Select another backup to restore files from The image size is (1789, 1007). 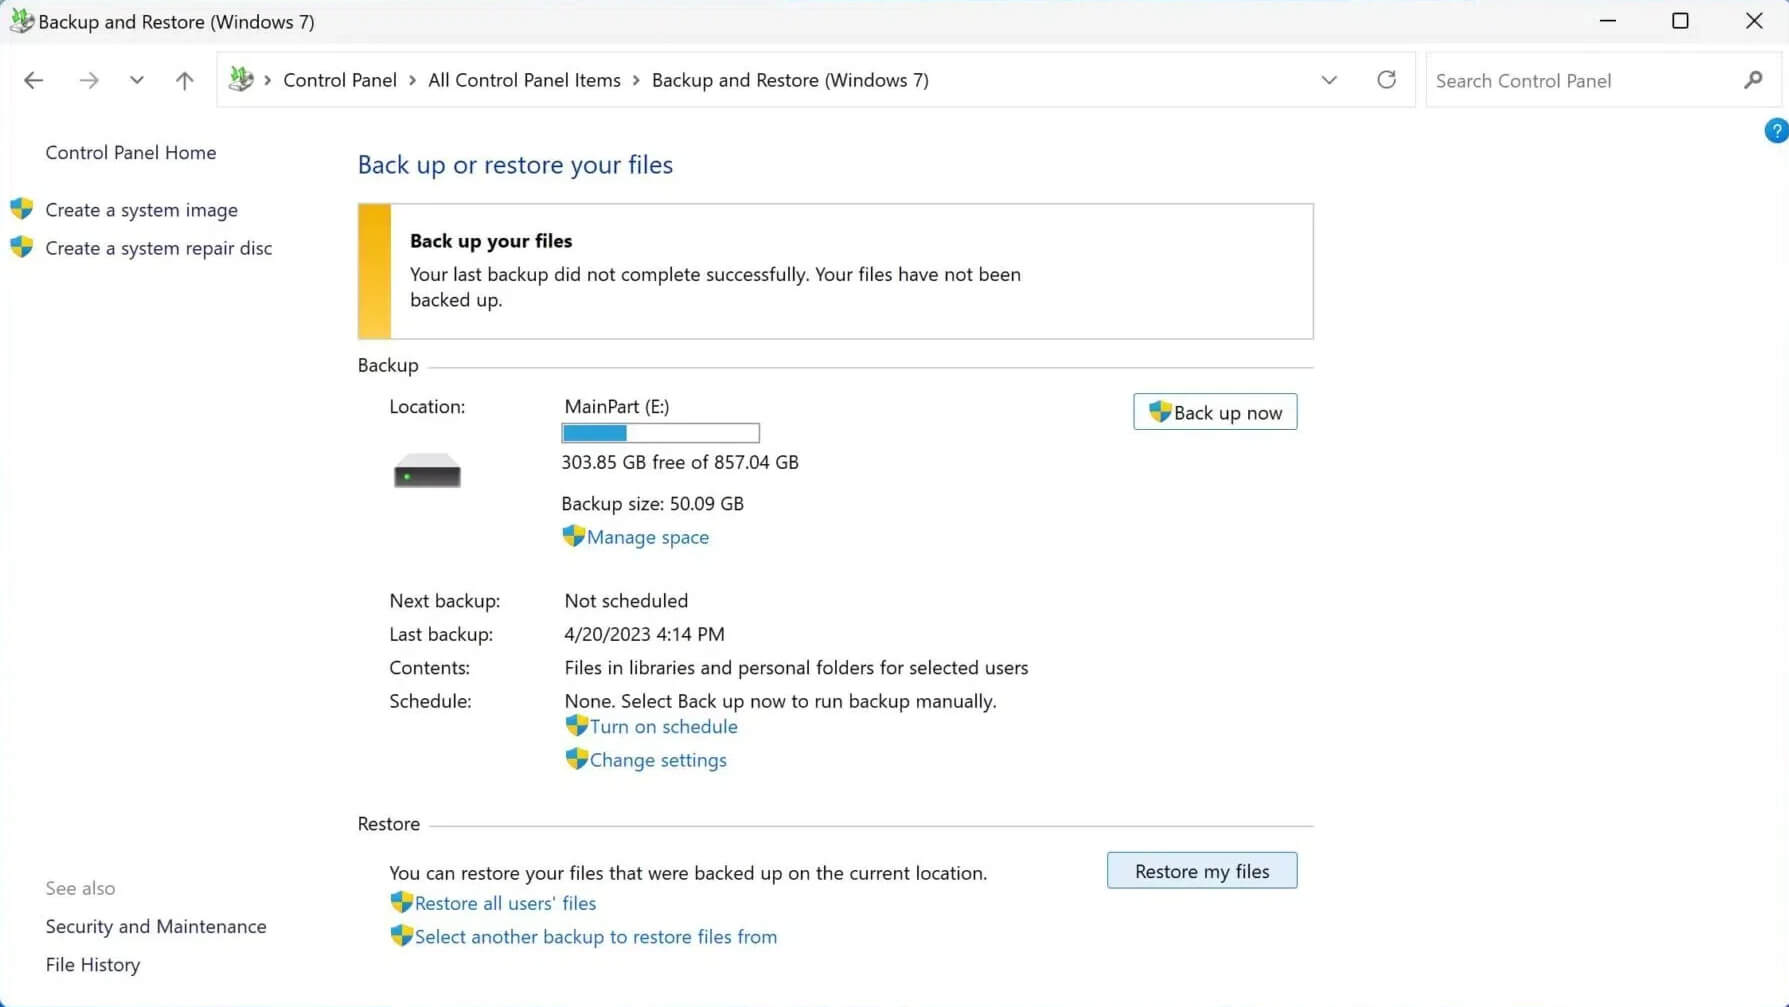tap(596, 936)
